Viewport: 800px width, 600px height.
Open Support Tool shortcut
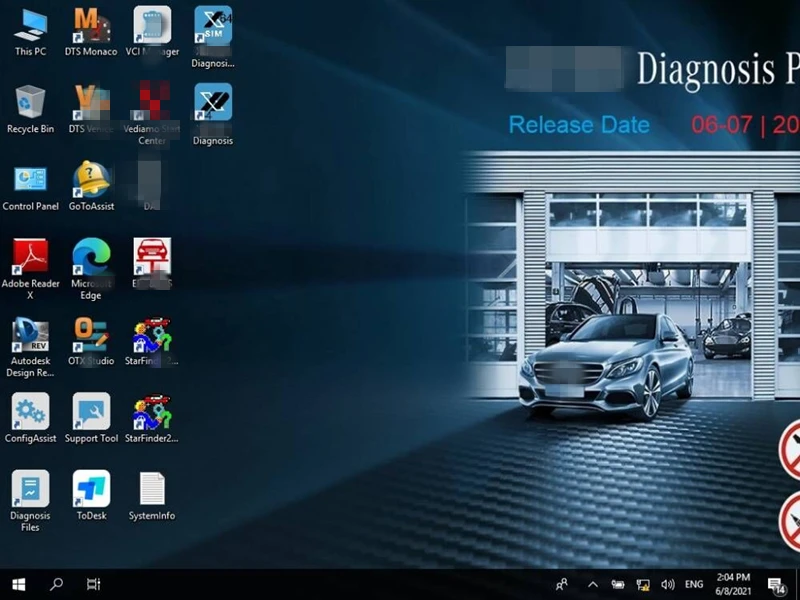pos(91,418)
